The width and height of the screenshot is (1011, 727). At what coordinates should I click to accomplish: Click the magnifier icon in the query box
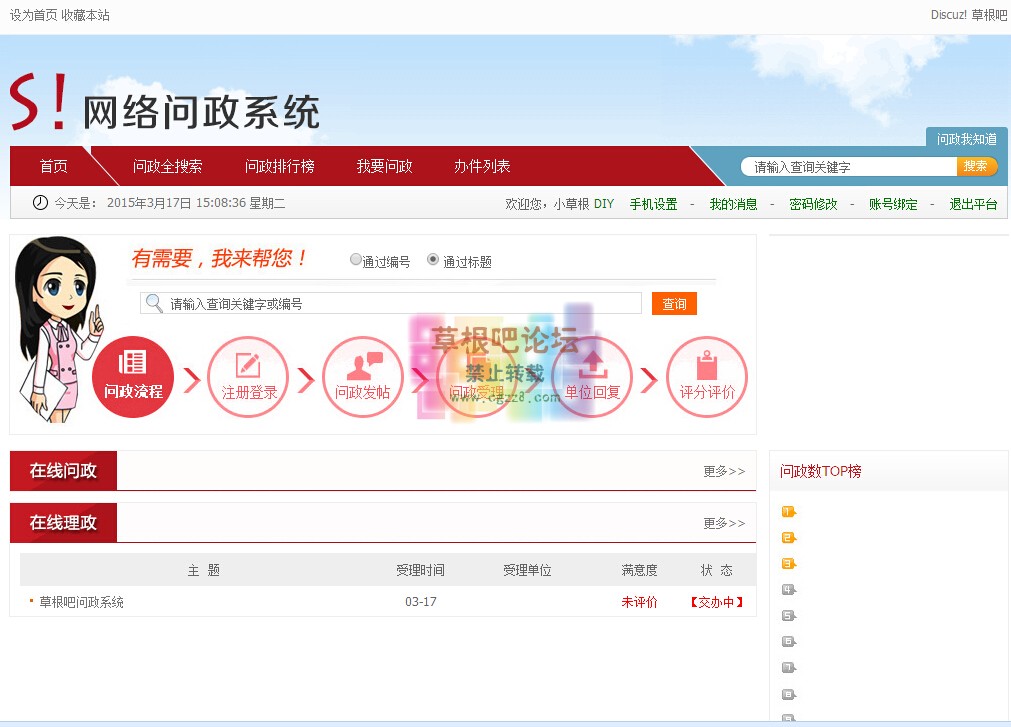[x=153, y=302]
